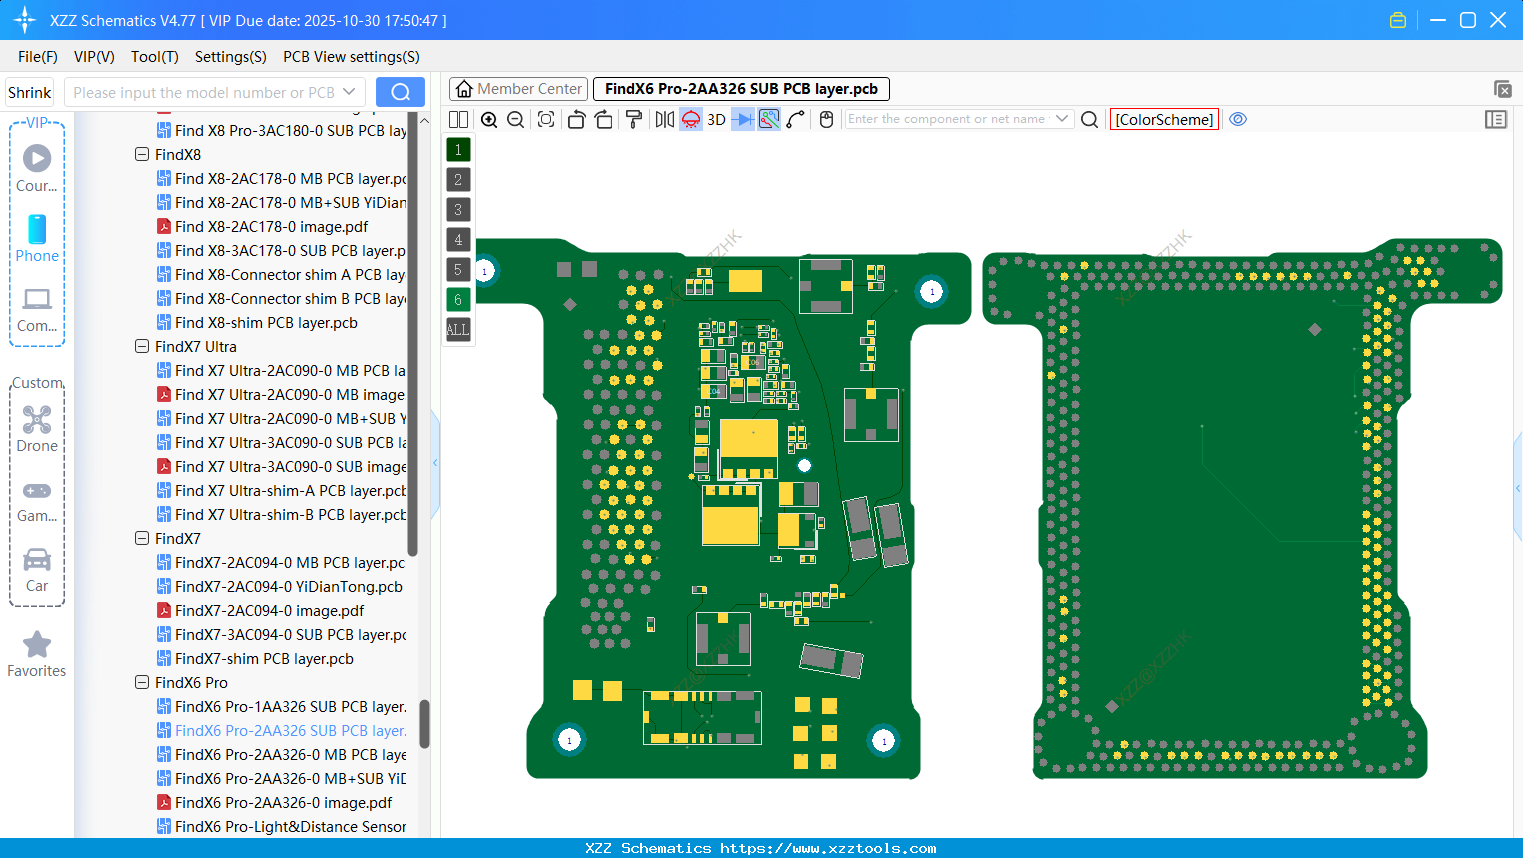Click the fit-to-screen view icon
The image size is (1523, 858).
pos(546,120)
